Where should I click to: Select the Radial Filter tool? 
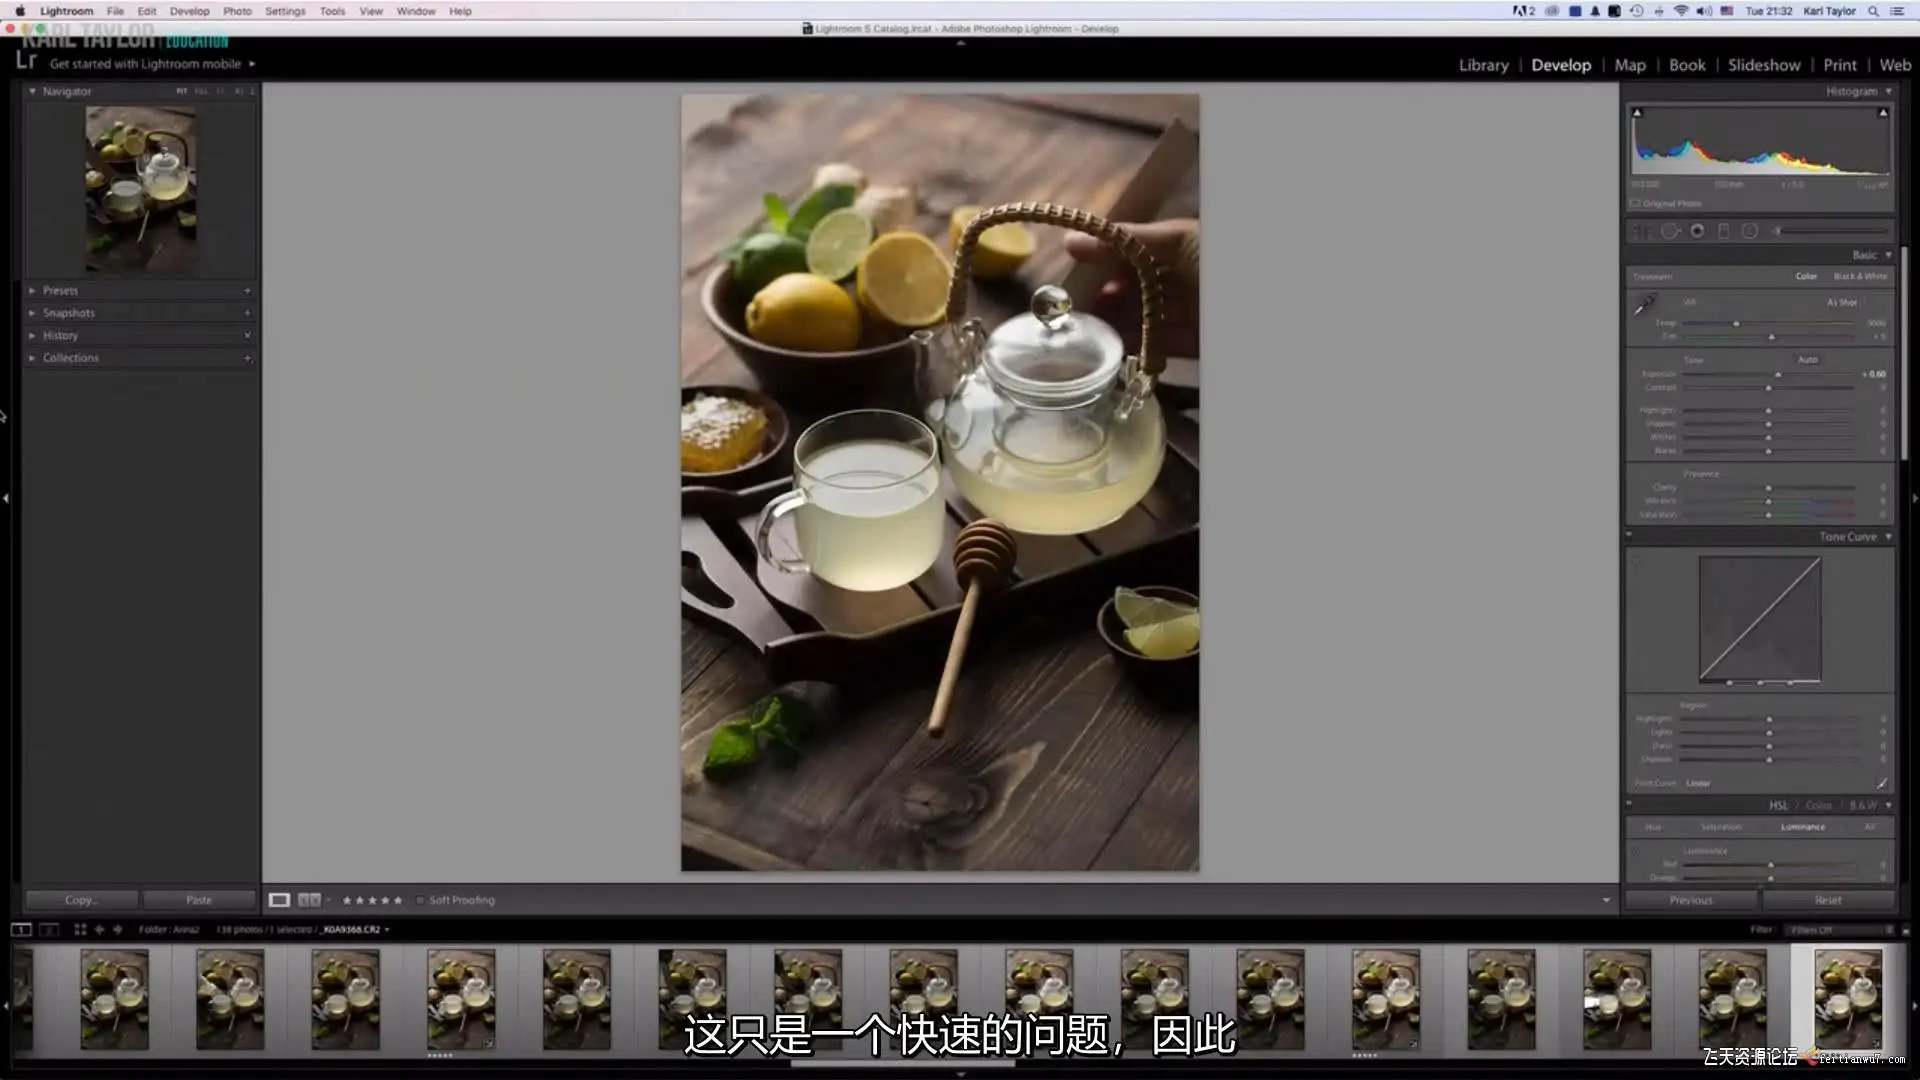point(1749,231)
